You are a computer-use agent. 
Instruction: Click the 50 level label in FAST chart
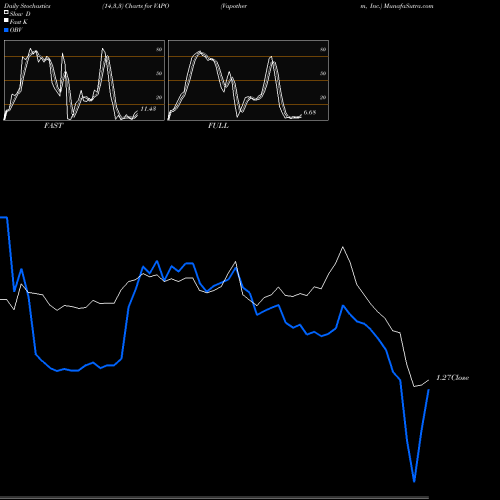click(x=159, y=73)
